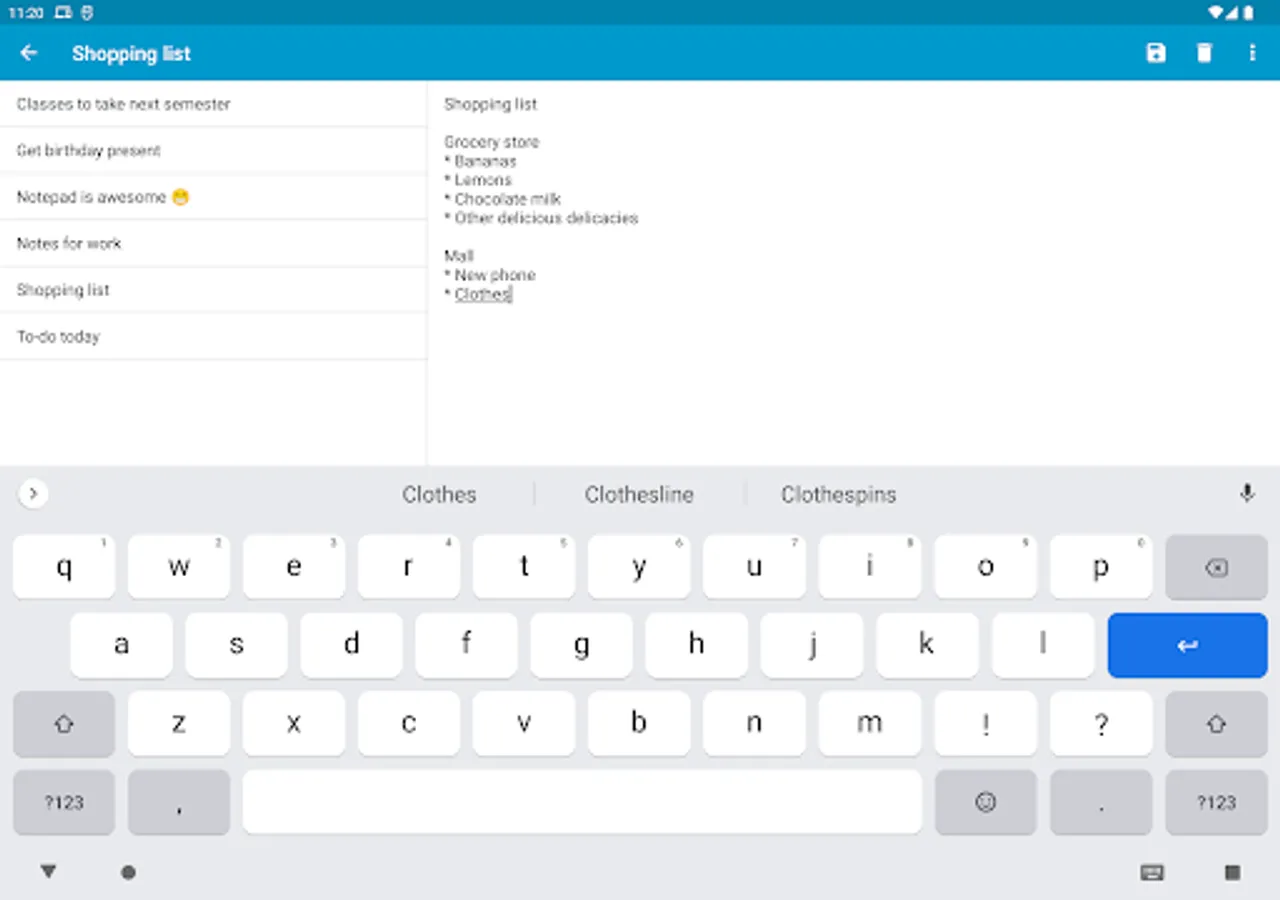Tap the exclamation mark key
Image resolution: width=1280 pixels, height=900 pixels.
coord(986,723)
